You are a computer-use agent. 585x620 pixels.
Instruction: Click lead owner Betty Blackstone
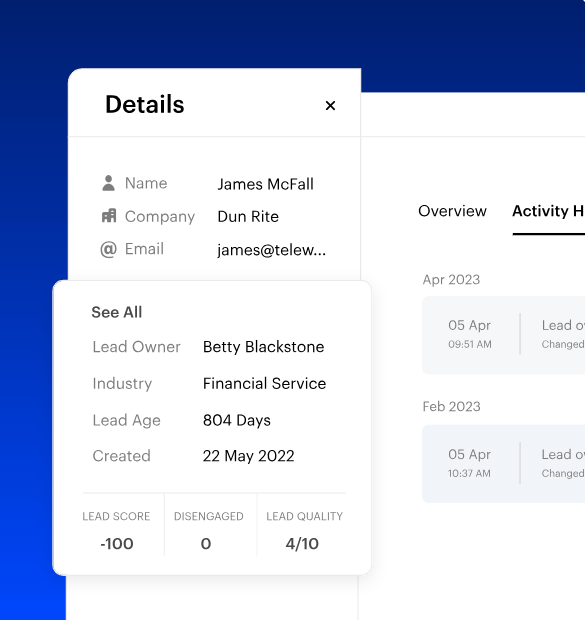263,347
